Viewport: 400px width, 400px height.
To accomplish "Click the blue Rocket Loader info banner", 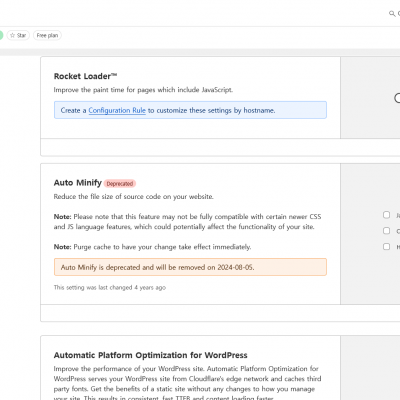I will [190, 110].
